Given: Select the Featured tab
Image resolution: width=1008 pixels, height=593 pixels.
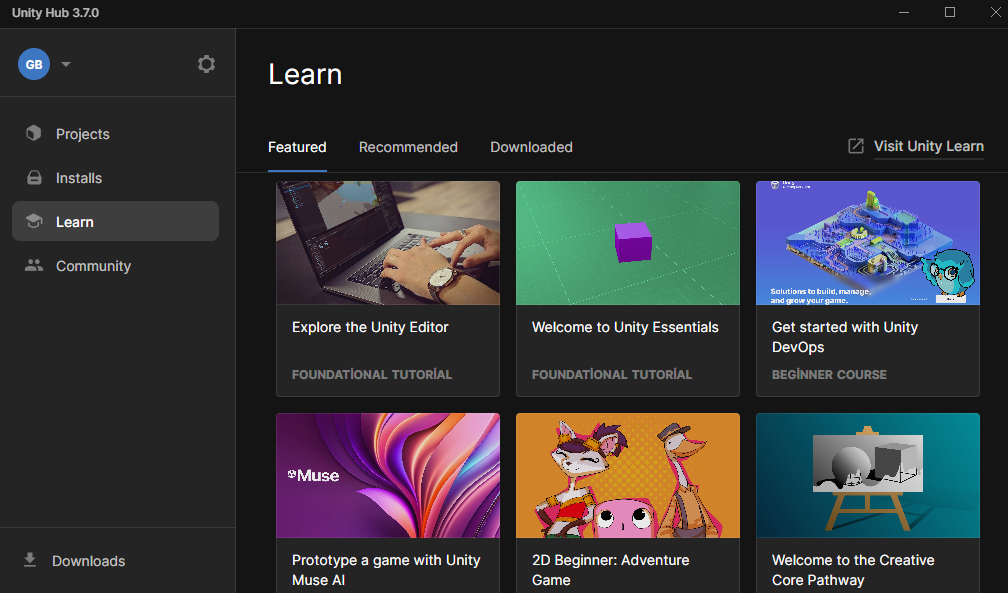Looking at the screenshot, I should click(x=297, y=147).
